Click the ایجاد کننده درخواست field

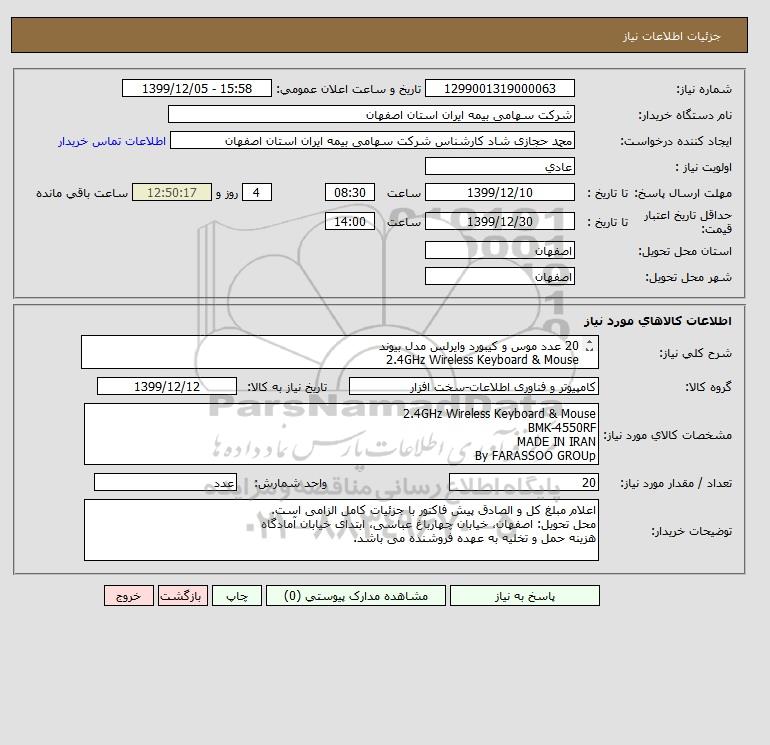tap(372, 140)
